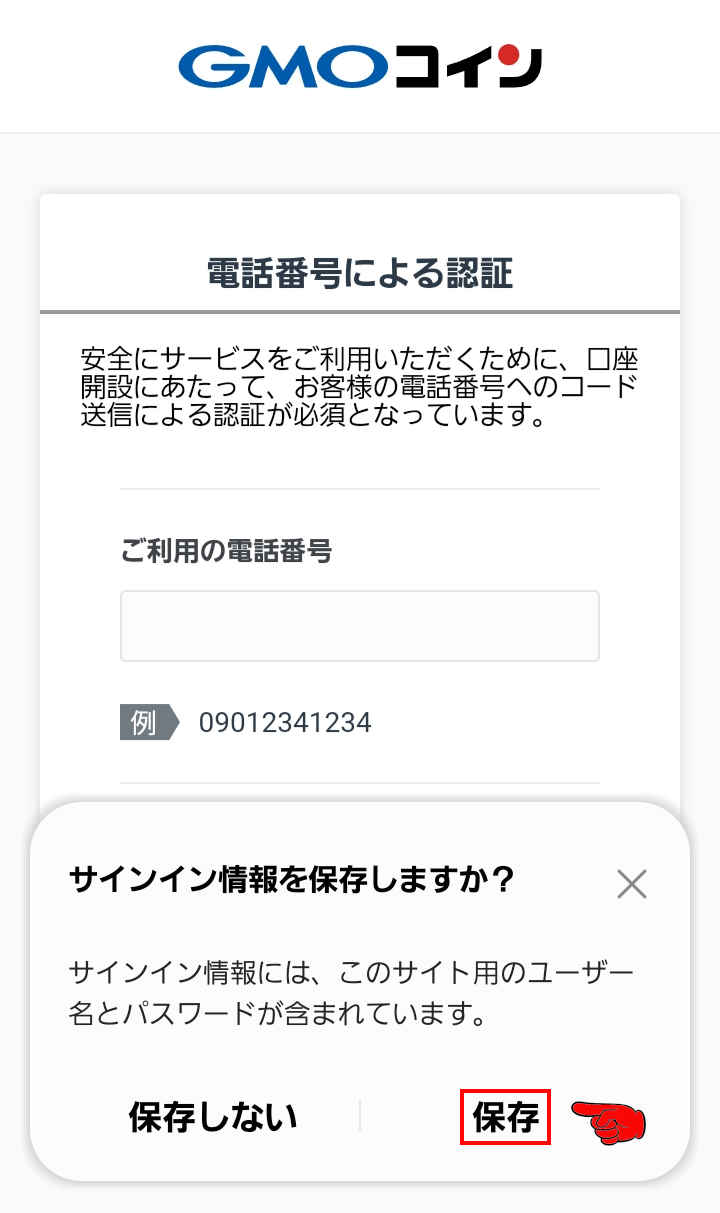Tap the phone number input box

click(x=358, y=625)
